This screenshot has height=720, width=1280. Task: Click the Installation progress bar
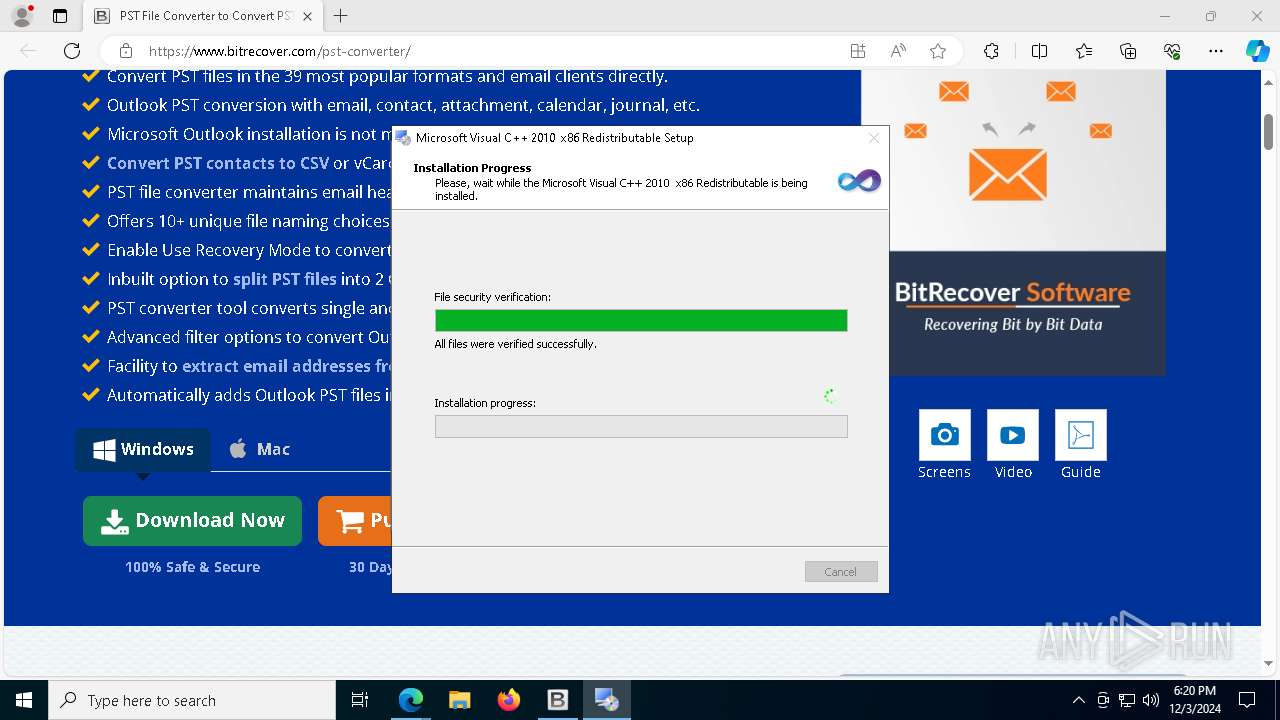click(x=641, y=426)
